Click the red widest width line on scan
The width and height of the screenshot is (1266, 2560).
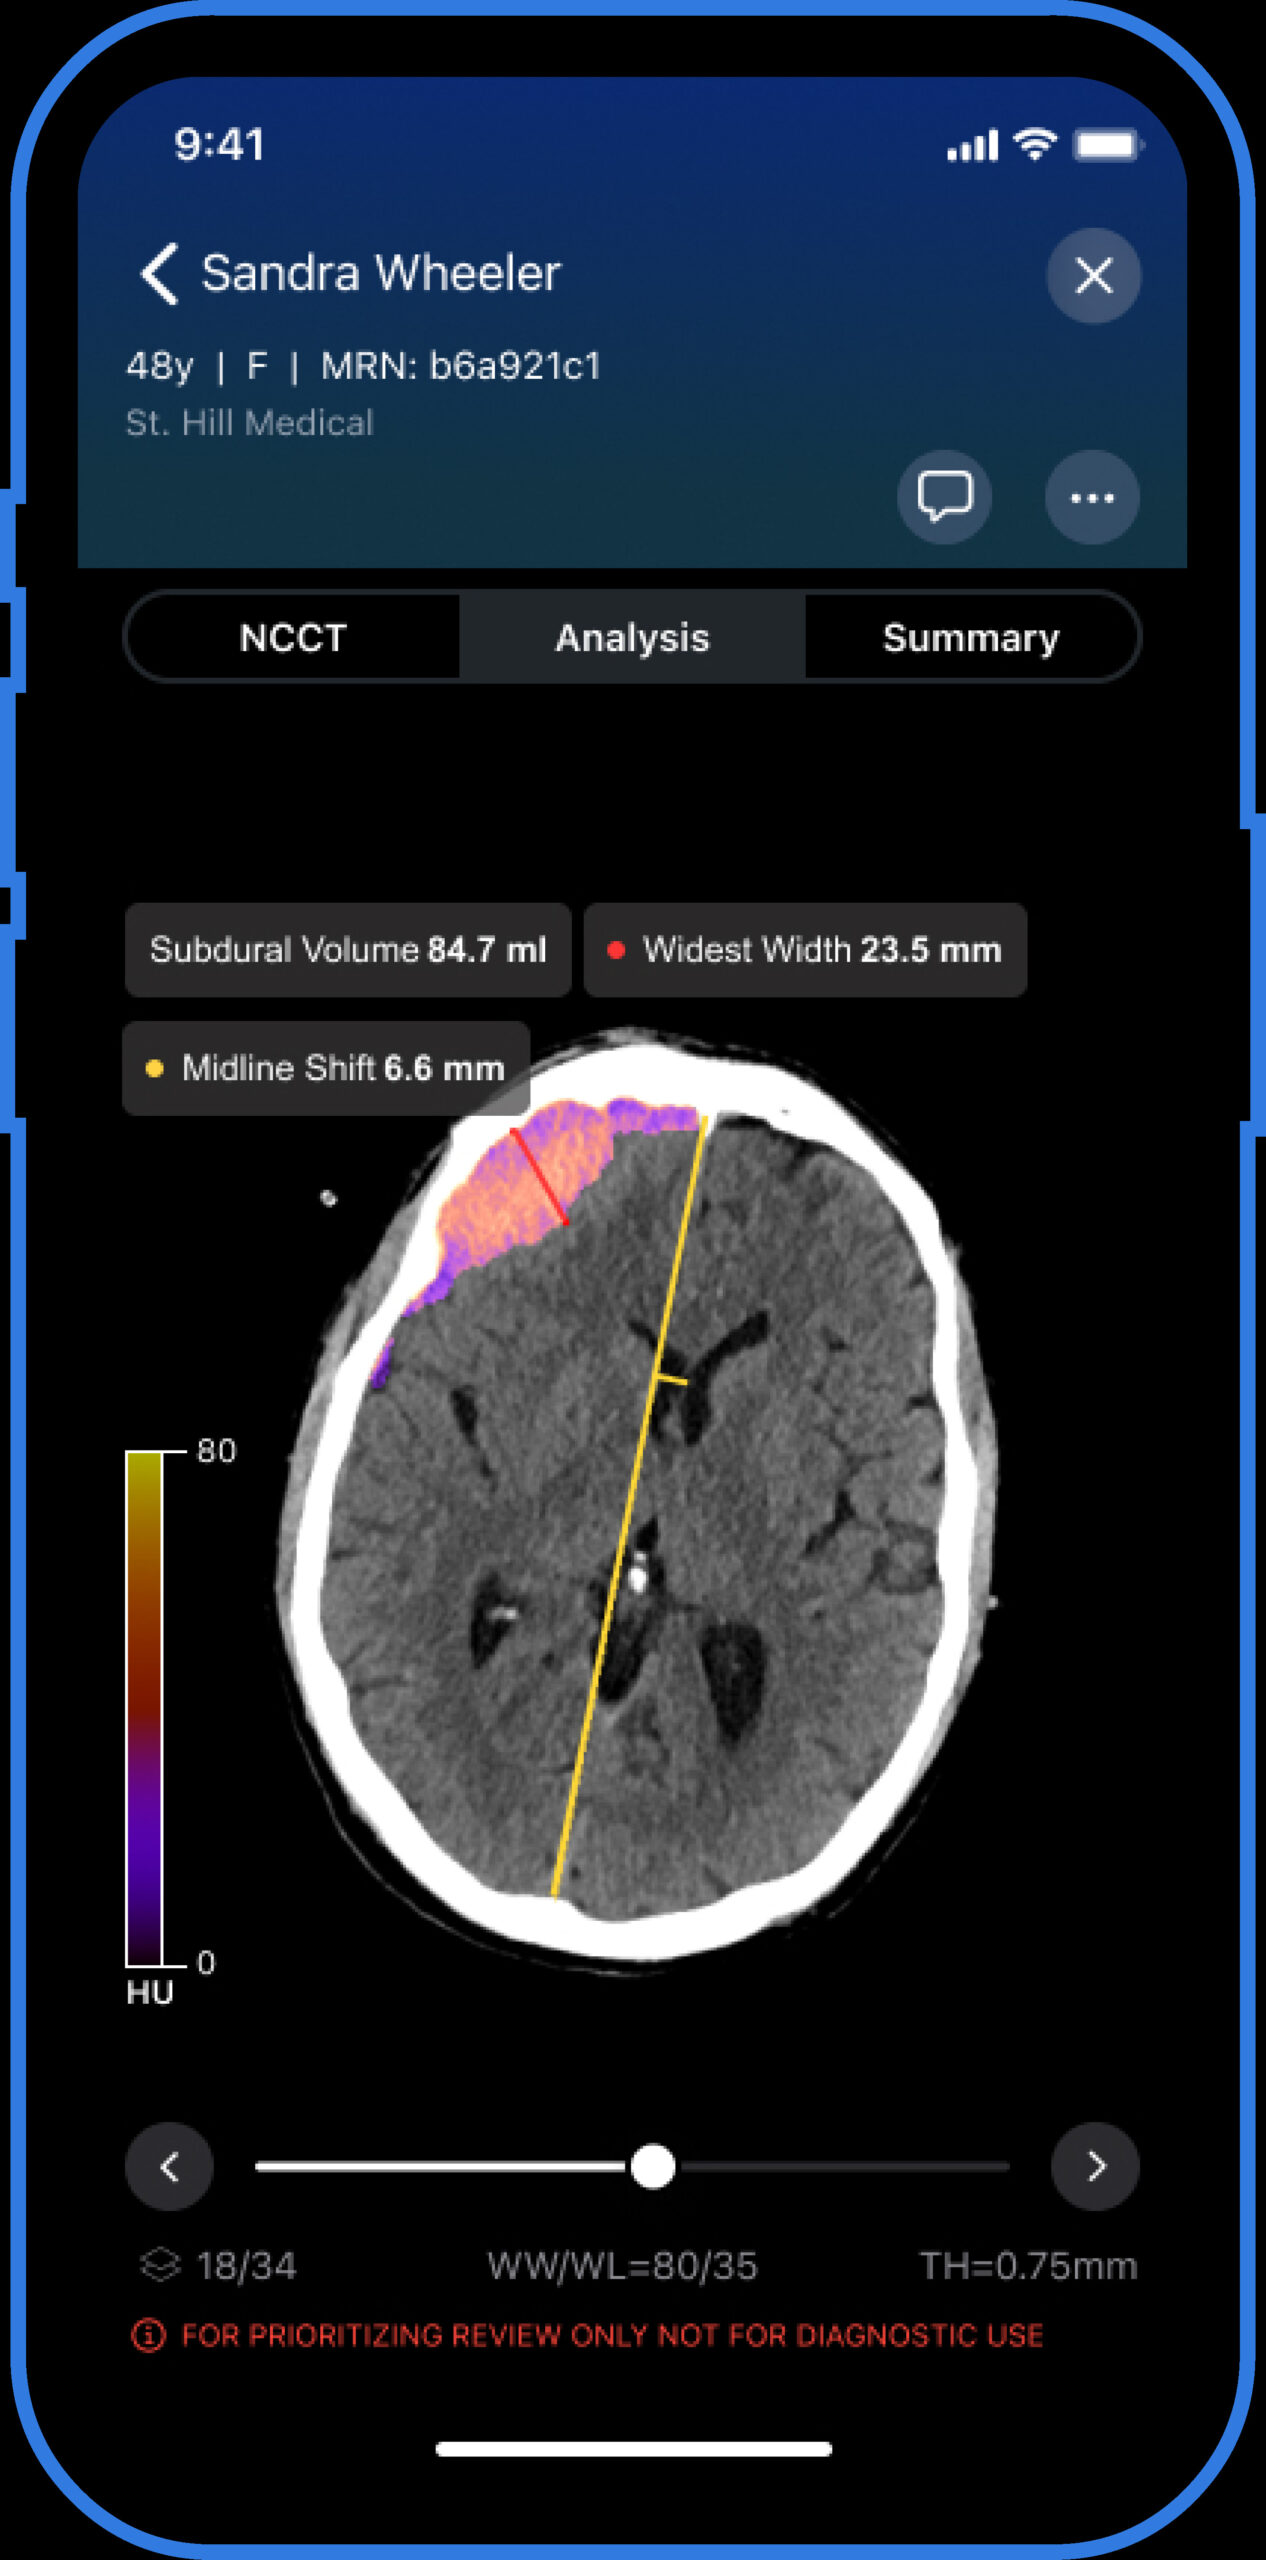click(540, 1176)
